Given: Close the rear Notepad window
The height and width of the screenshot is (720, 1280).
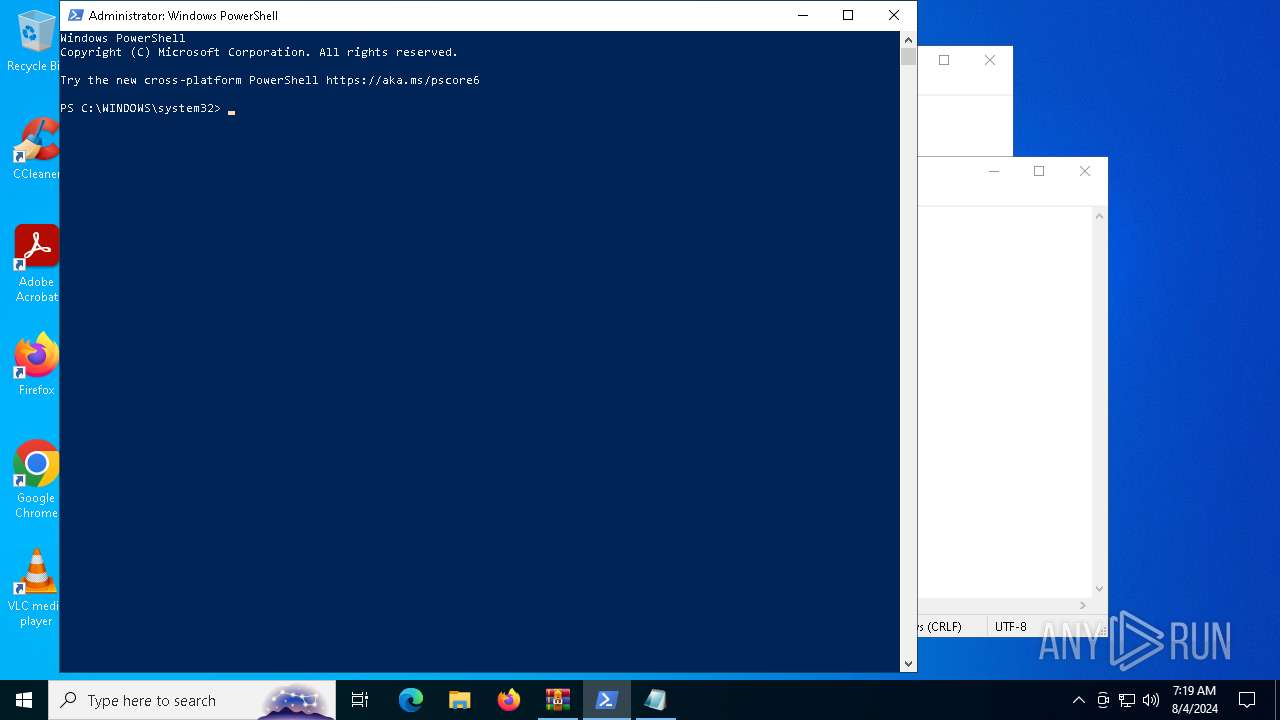Looking at the screenshot, I should tap(990, 60).
